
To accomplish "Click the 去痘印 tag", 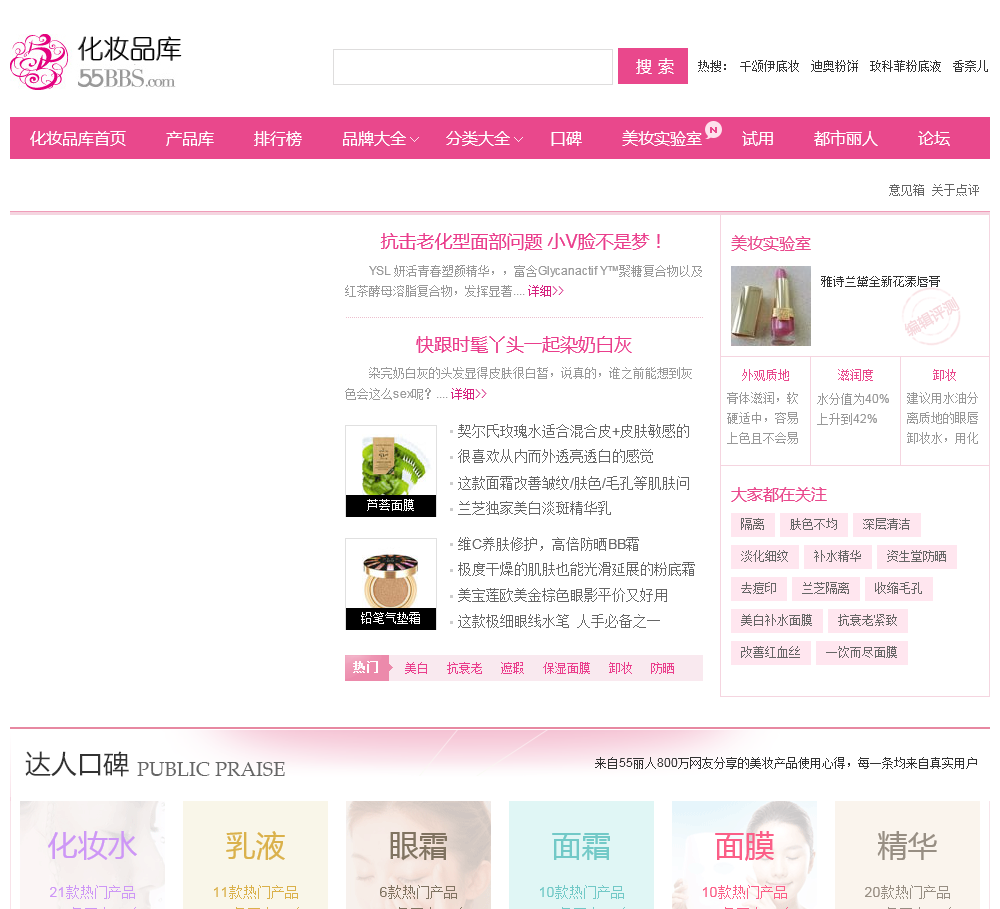I will coord(758,588).
